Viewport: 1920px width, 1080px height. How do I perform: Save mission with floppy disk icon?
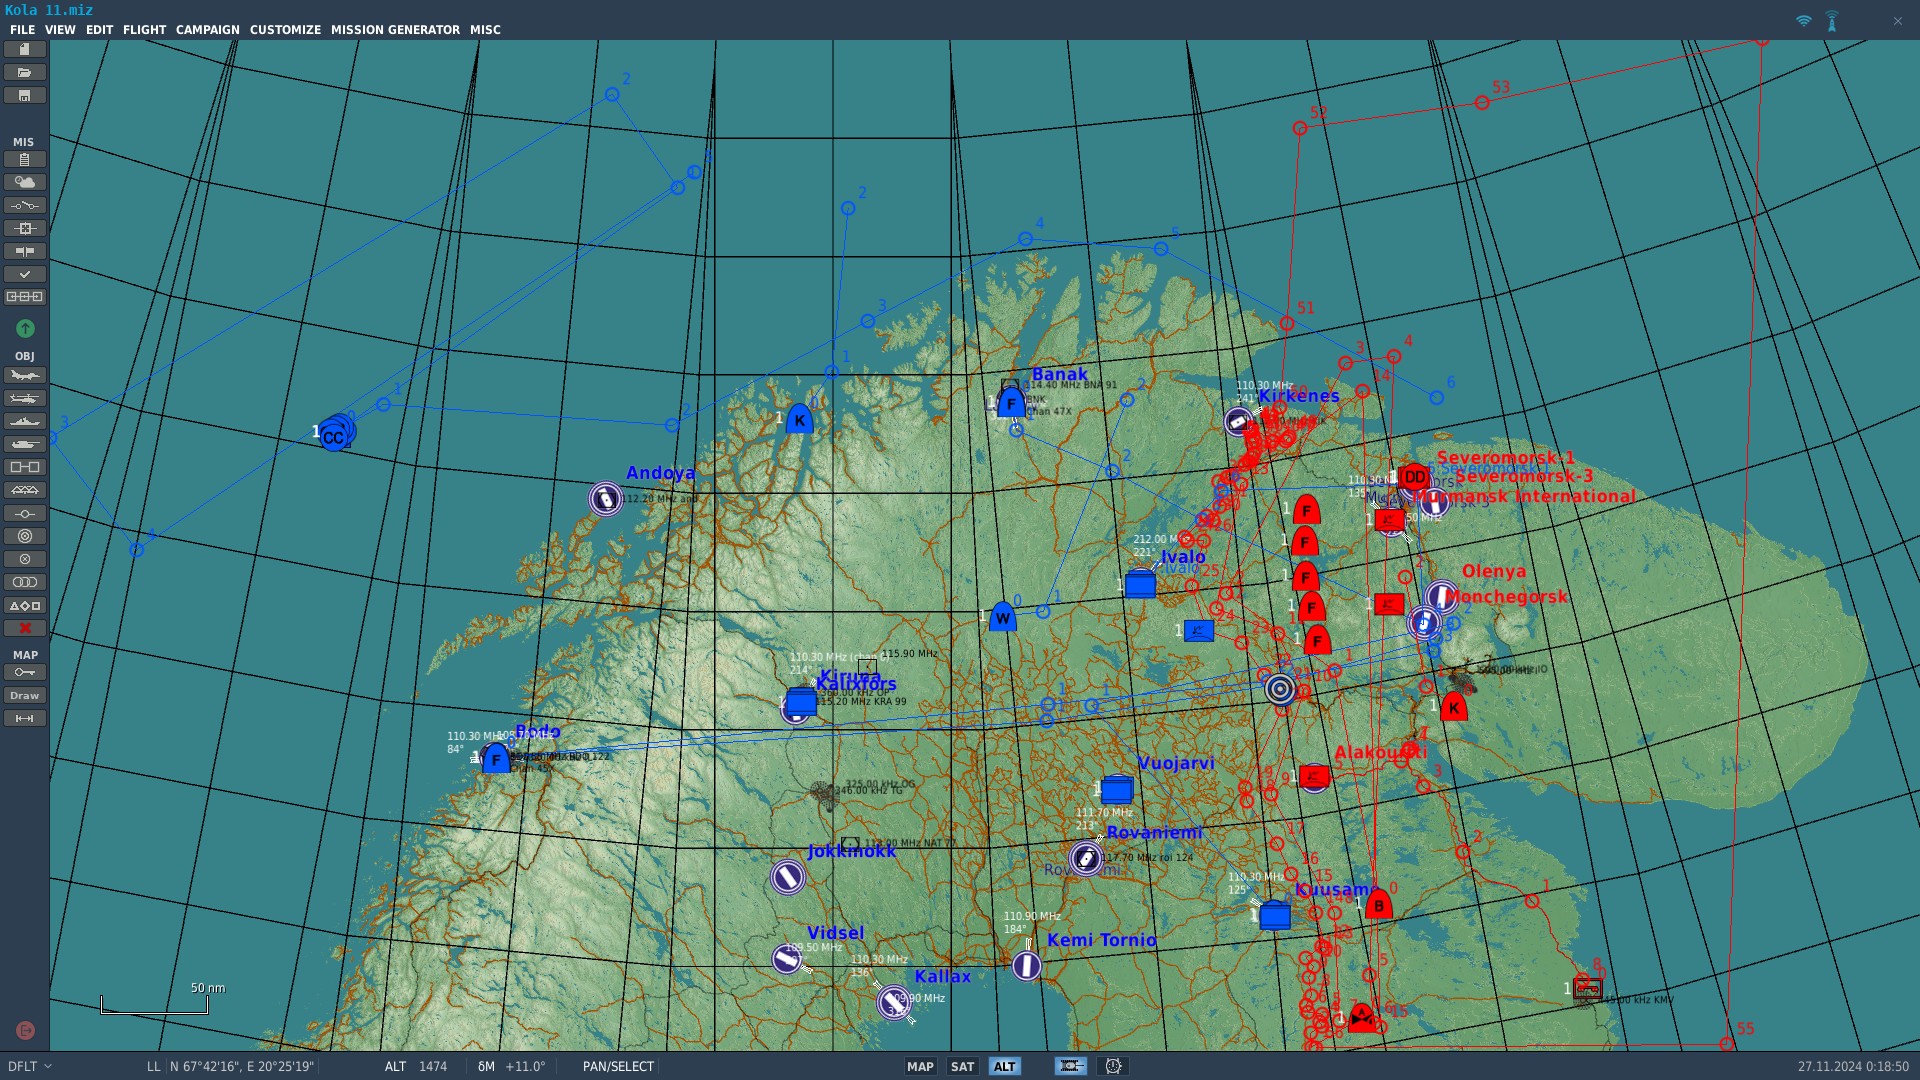pos(24,95)
